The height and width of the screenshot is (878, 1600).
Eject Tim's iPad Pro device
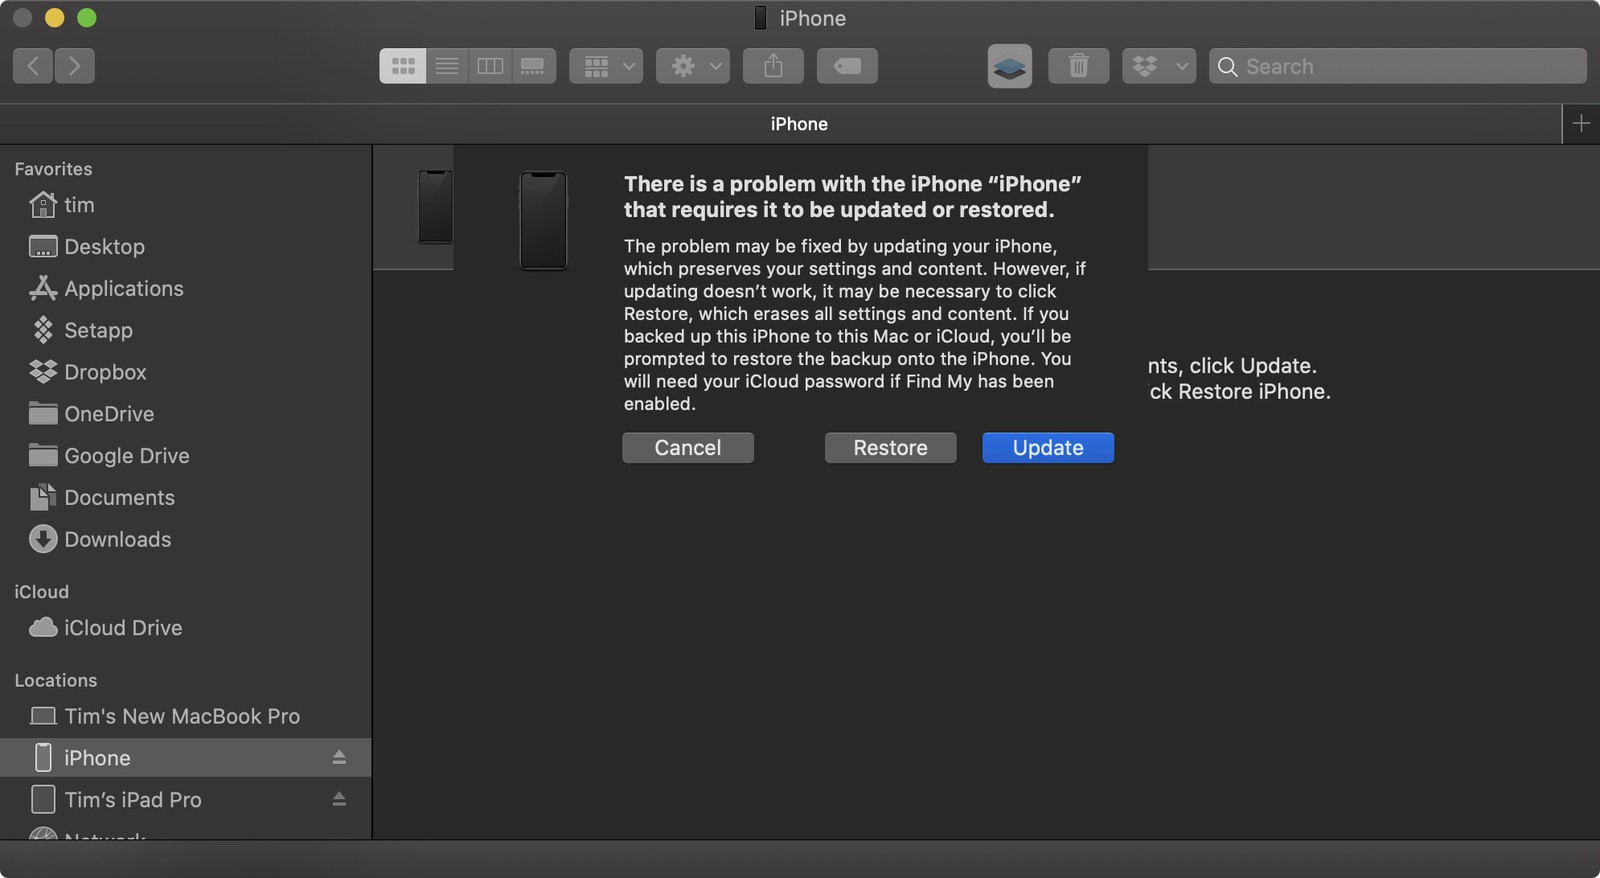click(x=339, y=800)
